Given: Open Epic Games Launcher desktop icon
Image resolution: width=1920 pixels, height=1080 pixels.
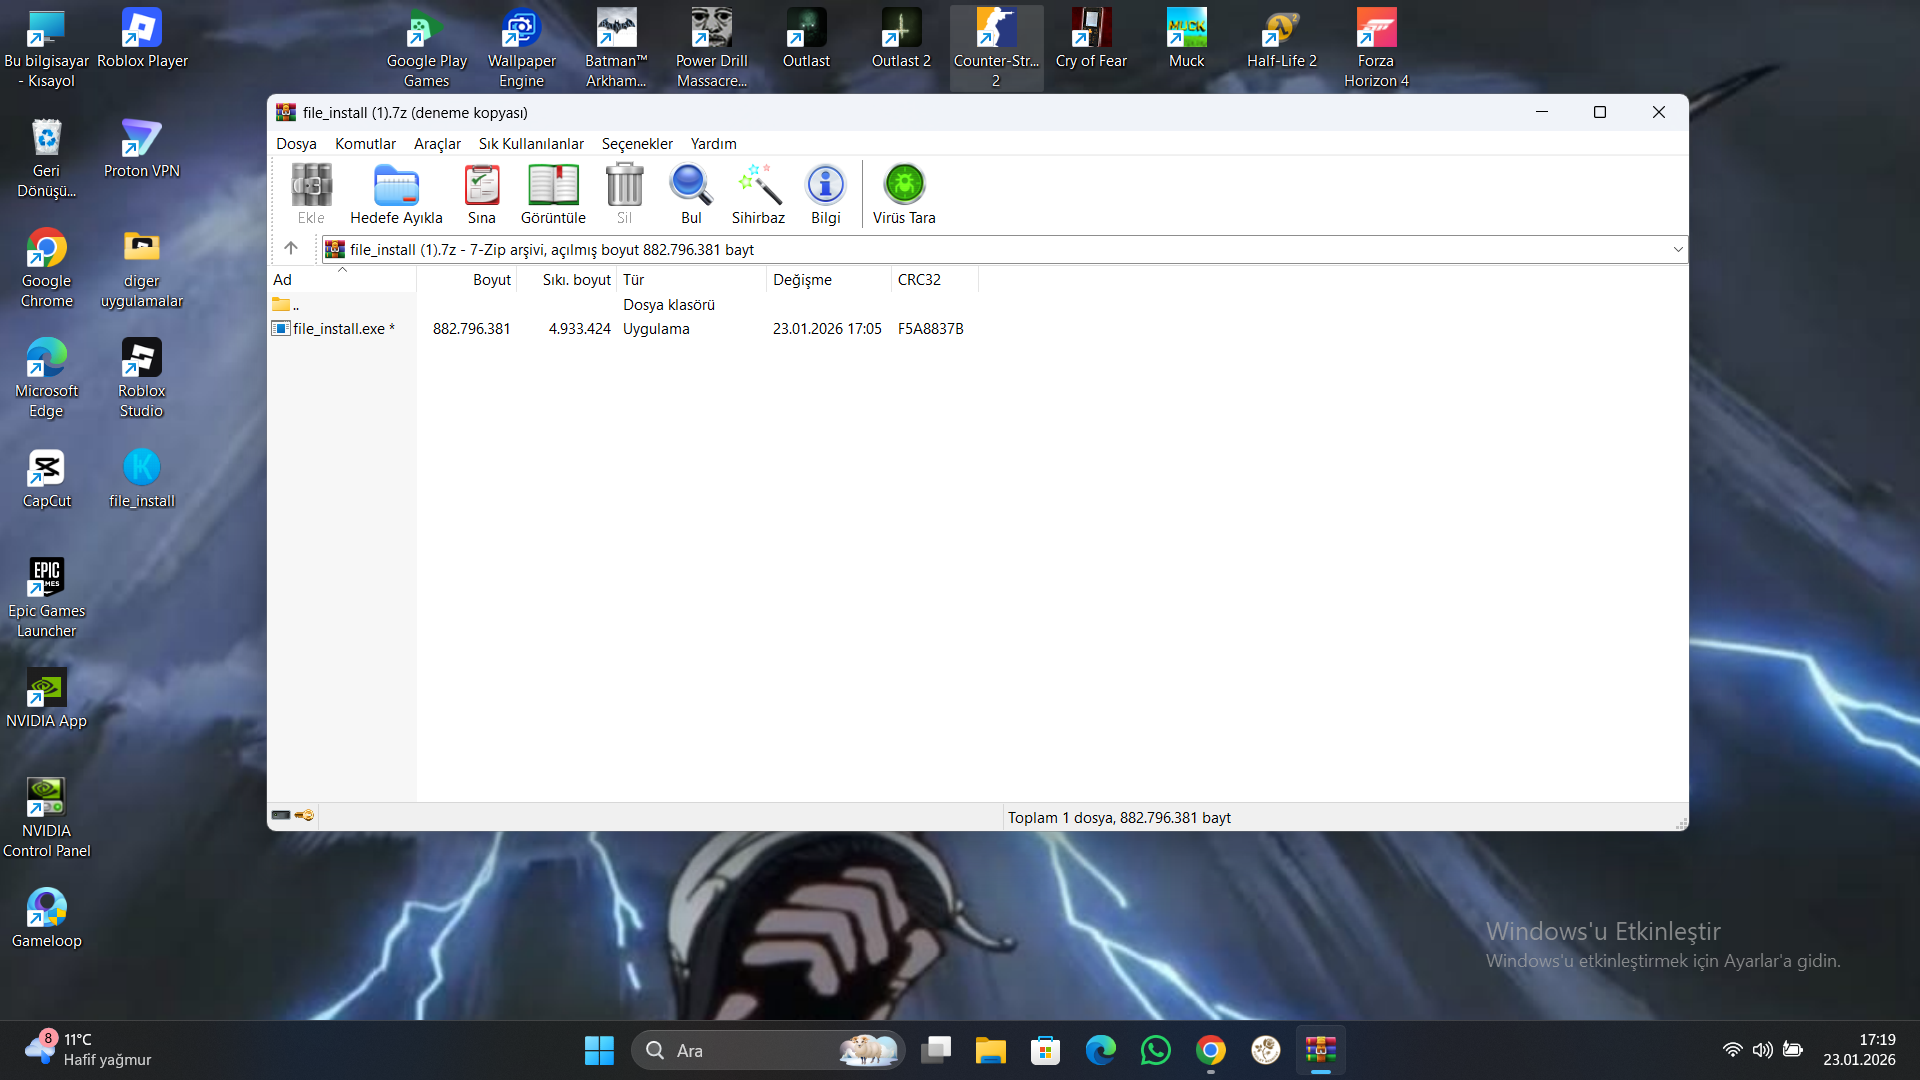Looking at the screenshot, I should pos(47,598).
